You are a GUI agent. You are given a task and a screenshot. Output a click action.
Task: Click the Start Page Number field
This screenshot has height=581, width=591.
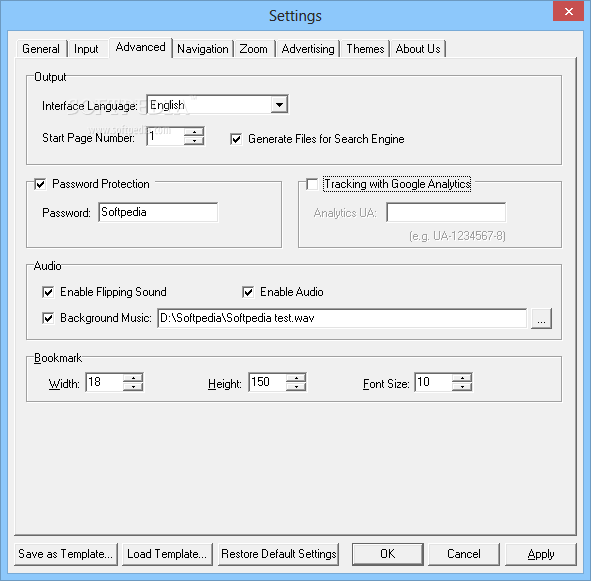point(165,136)
